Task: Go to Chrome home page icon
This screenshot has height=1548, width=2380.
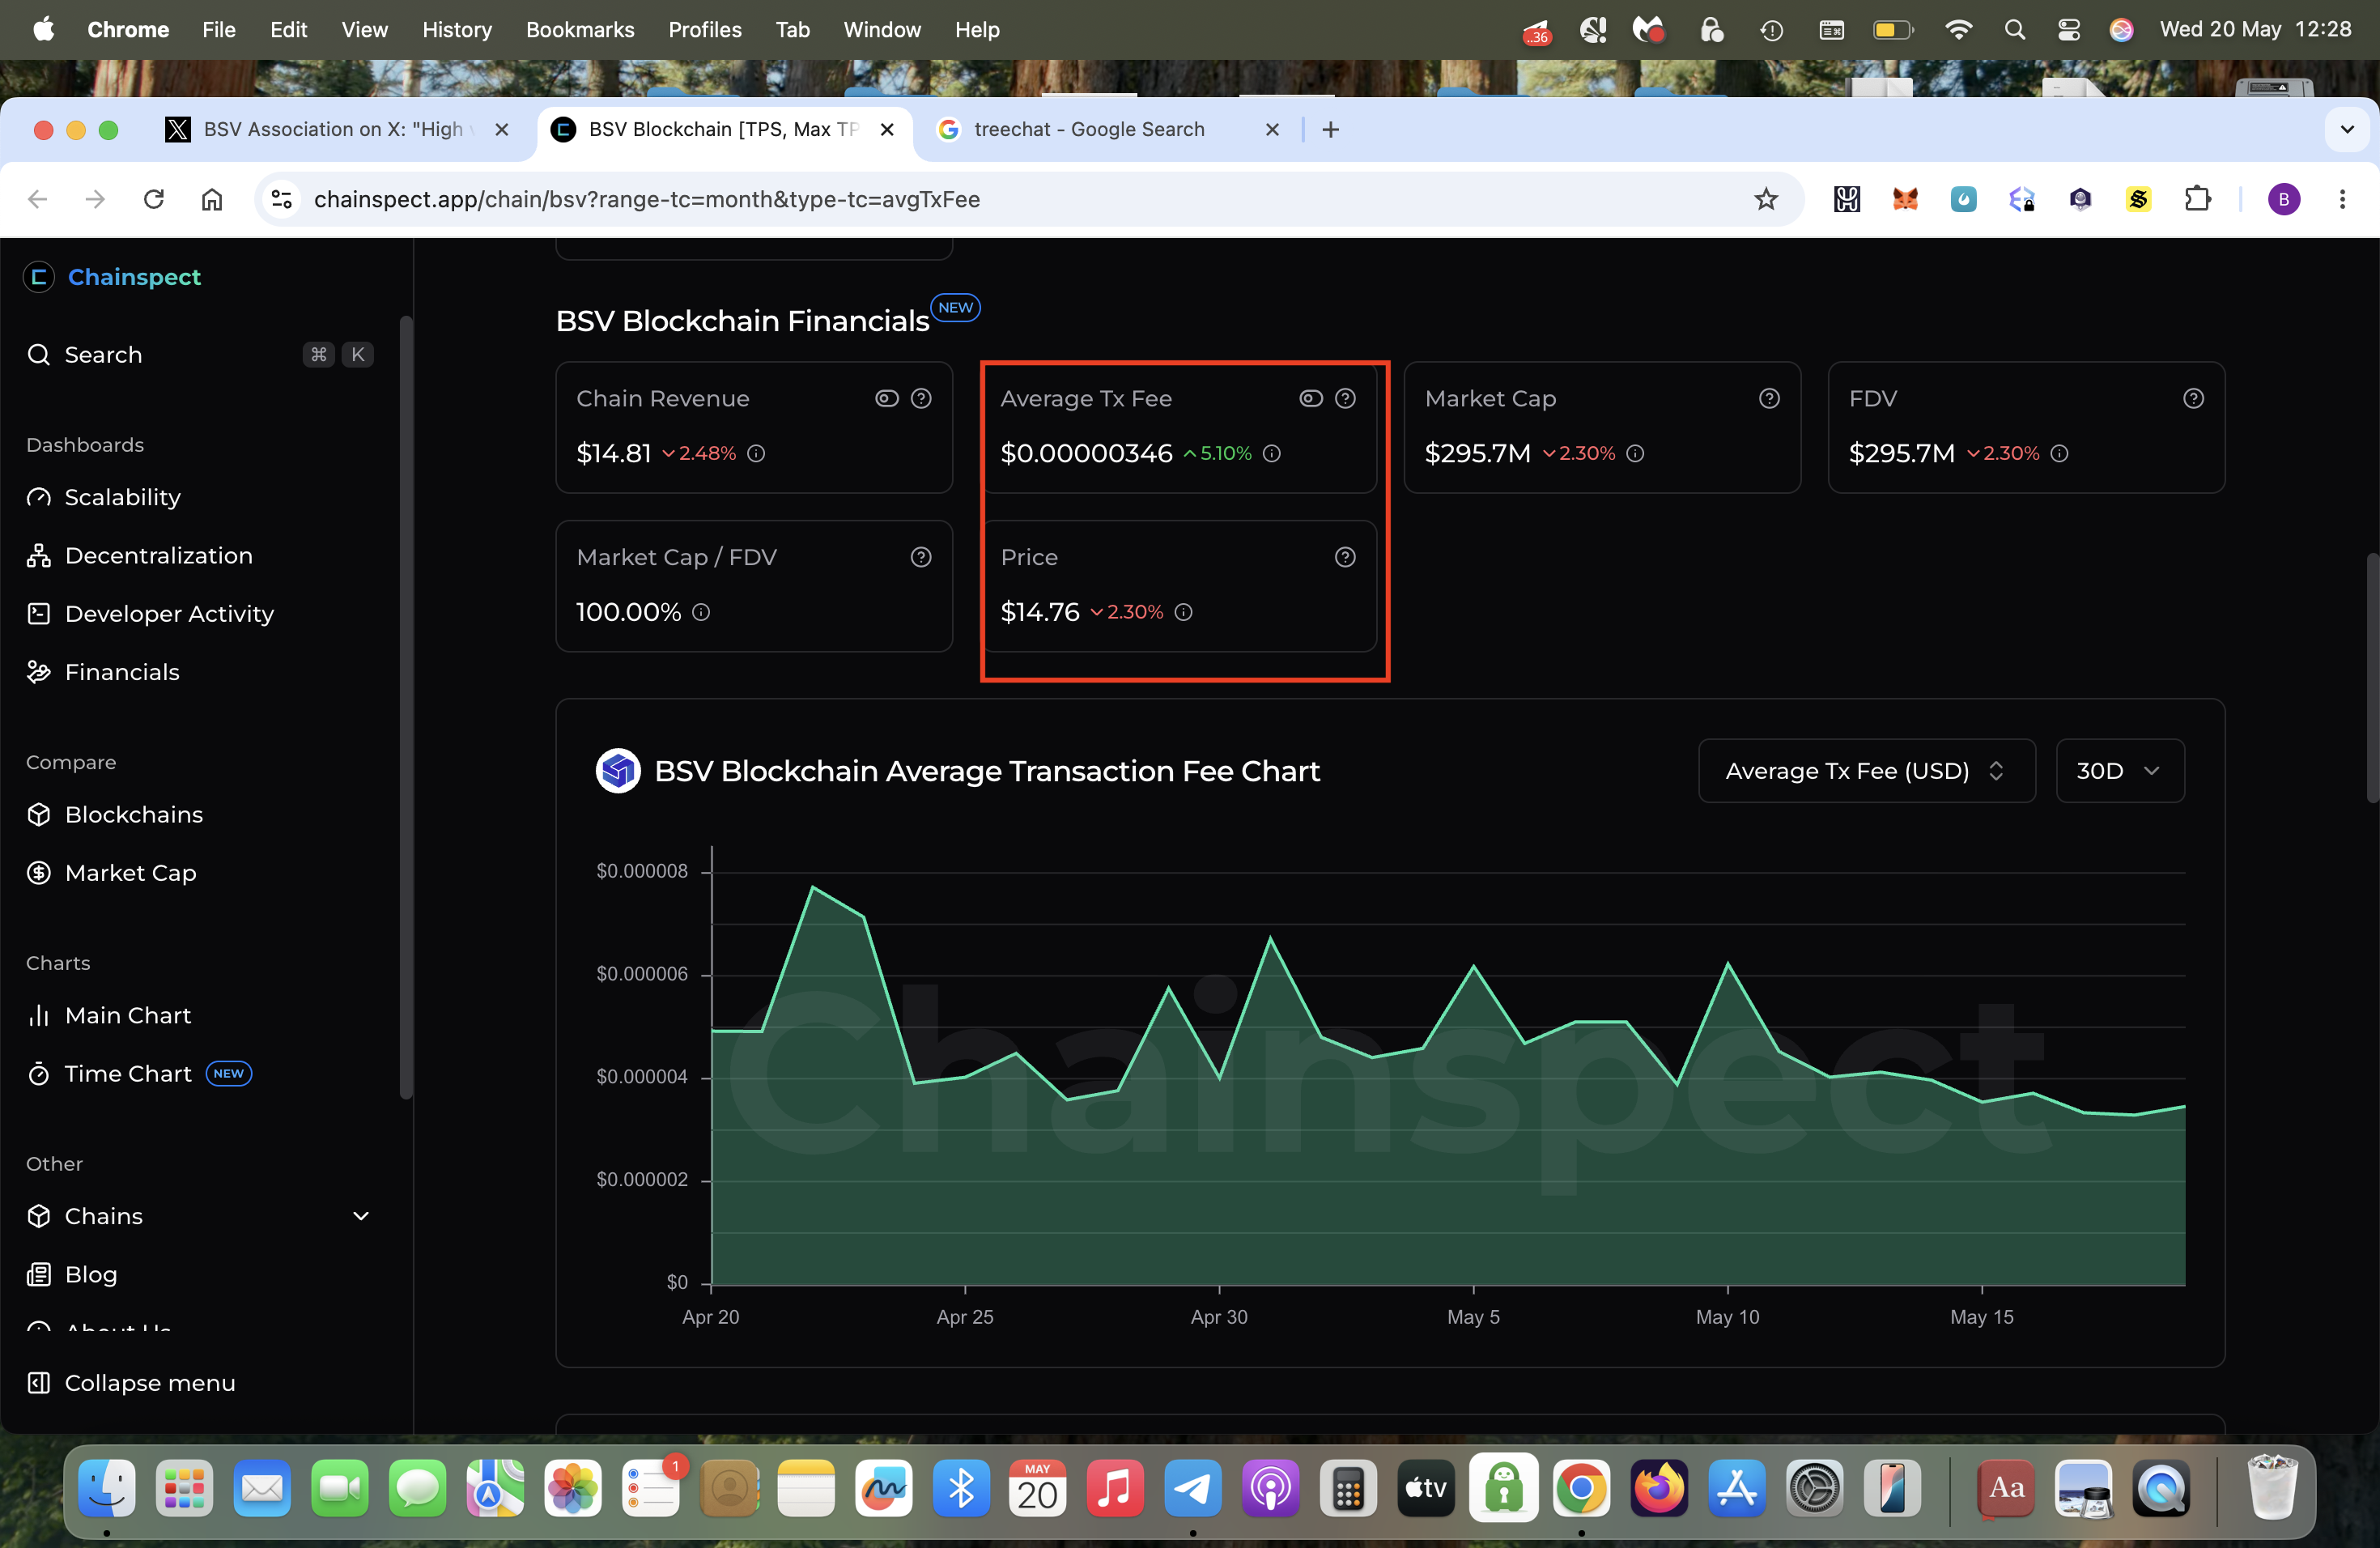Action: pos(212,199)
